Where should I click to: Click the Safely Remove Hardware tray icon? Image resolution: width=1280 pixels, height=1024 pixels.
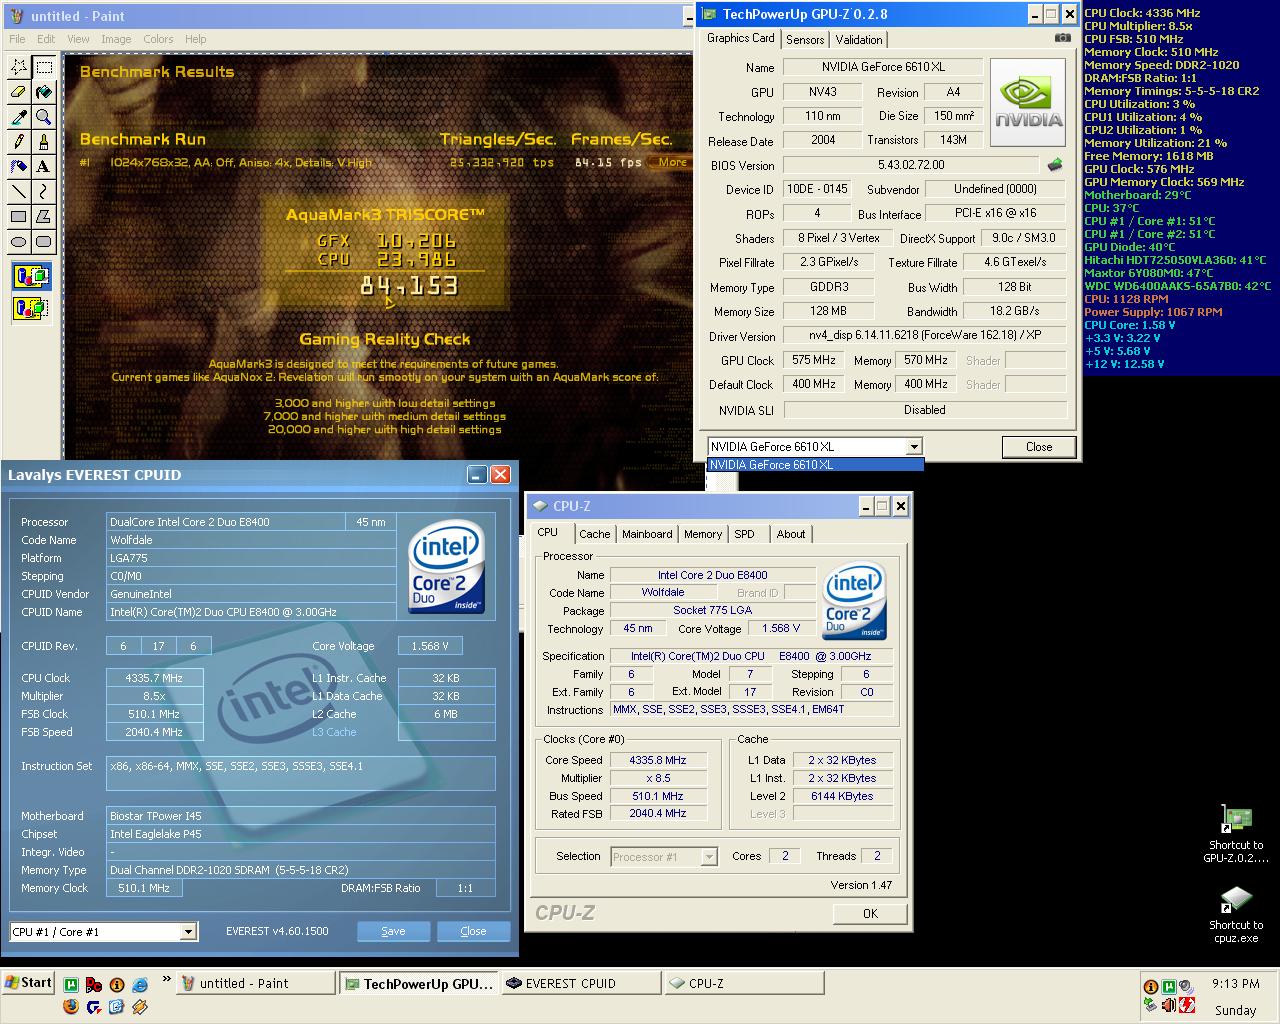point(1151,1005)
